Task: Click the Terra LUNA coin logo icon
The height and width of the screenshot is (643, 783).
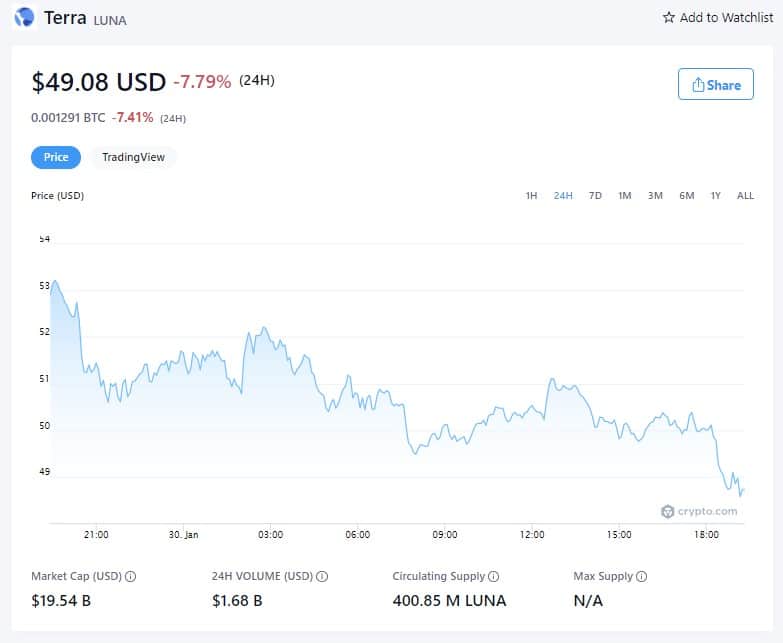Action: [x=24, y=18]
